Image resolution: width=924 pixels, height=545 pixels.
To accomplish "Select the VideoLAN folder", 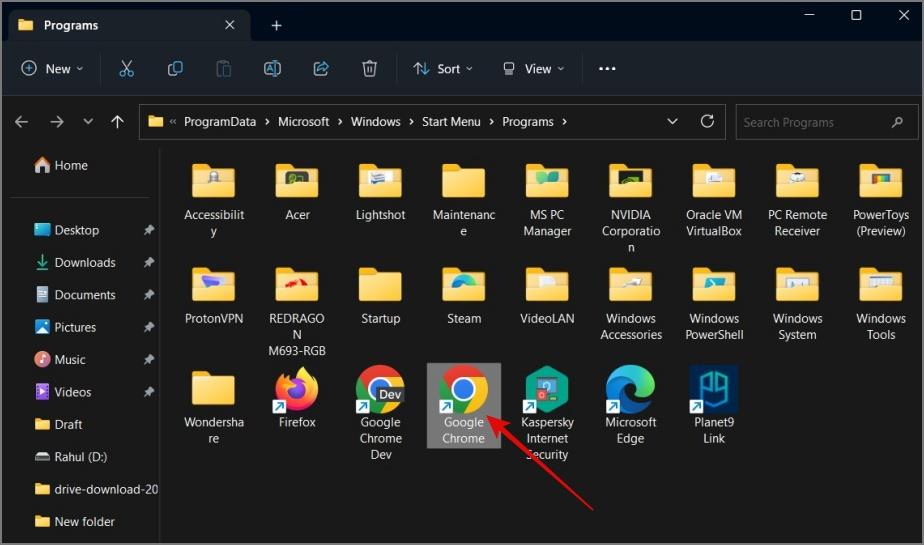I will (547, 296).
